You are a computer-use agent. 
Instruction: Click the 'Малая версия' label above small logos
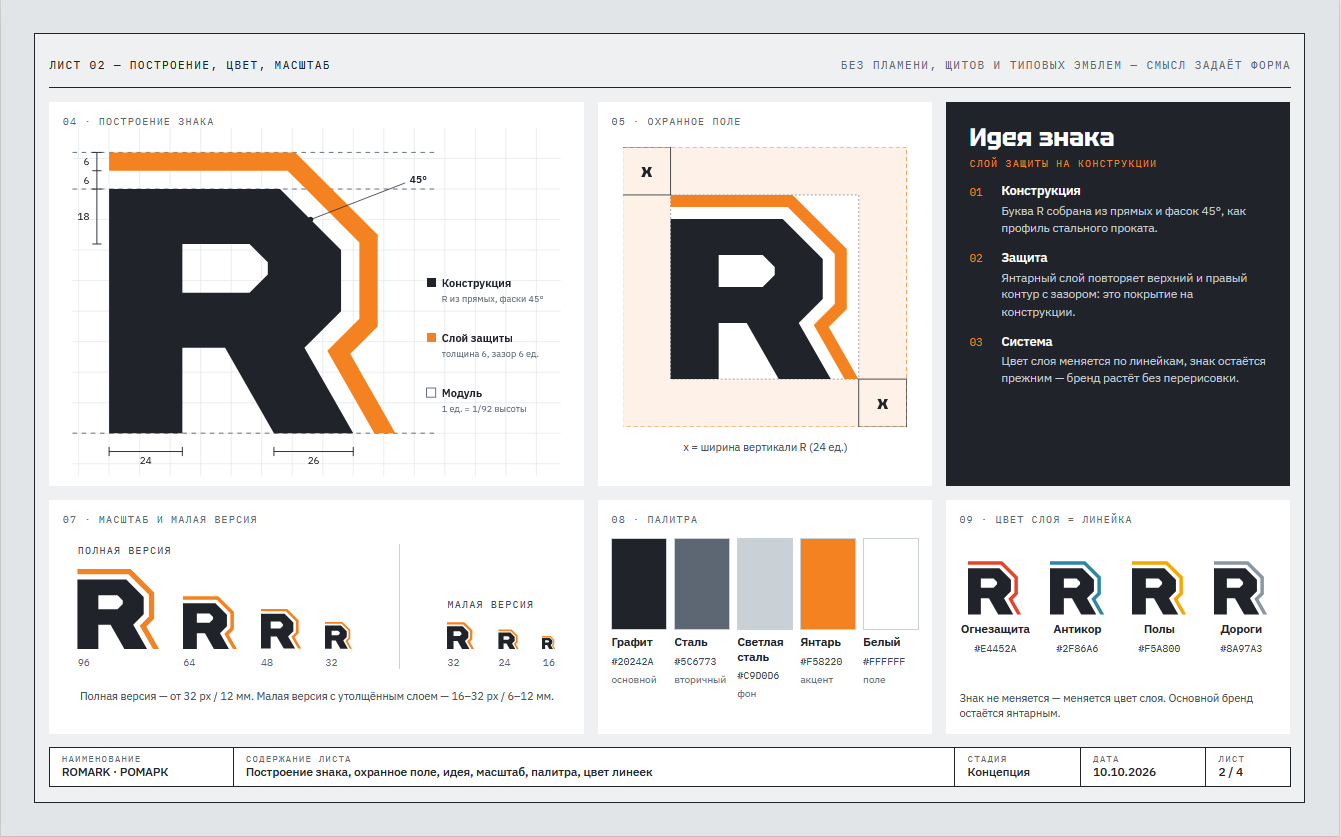click(490, 605)
